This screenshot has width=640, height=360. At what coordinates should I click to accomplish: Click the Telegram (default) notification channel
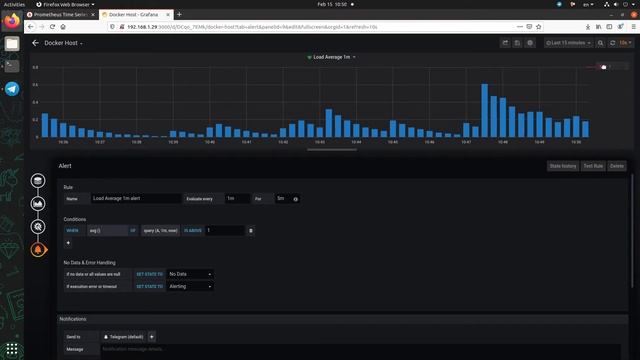point(123,337)
